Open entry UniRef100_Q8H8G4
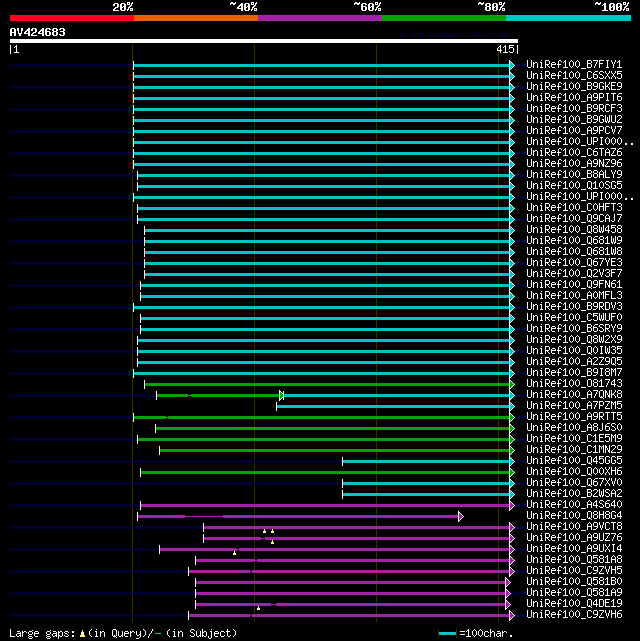This screenshot has height=641, width=640. (x=574, y=516)
